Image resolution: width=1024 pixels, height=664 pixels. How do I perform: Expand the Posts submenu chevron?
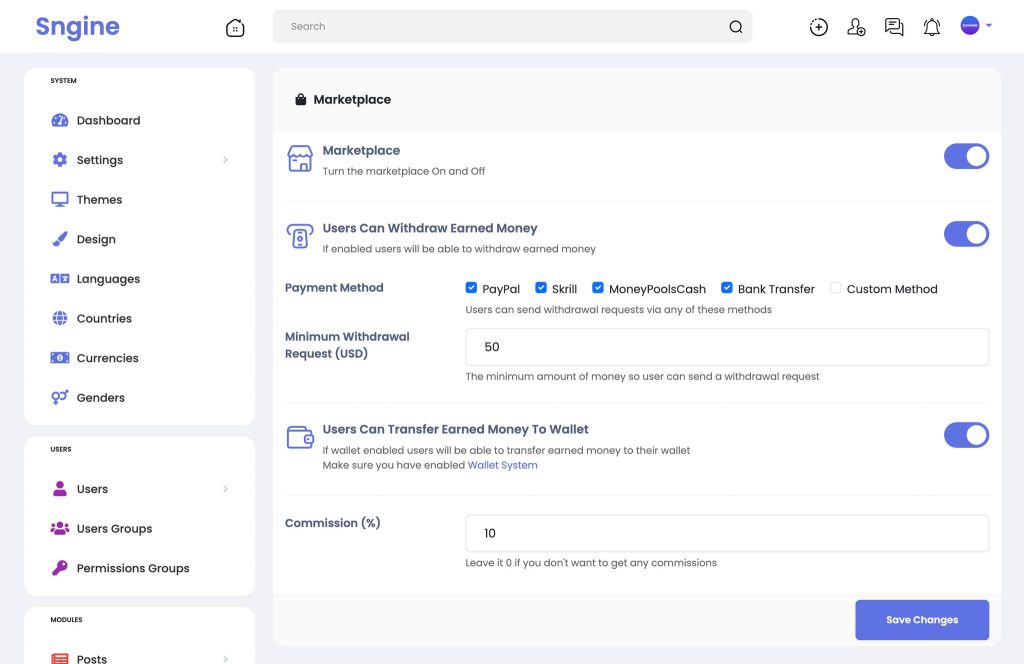pos(225,659)
